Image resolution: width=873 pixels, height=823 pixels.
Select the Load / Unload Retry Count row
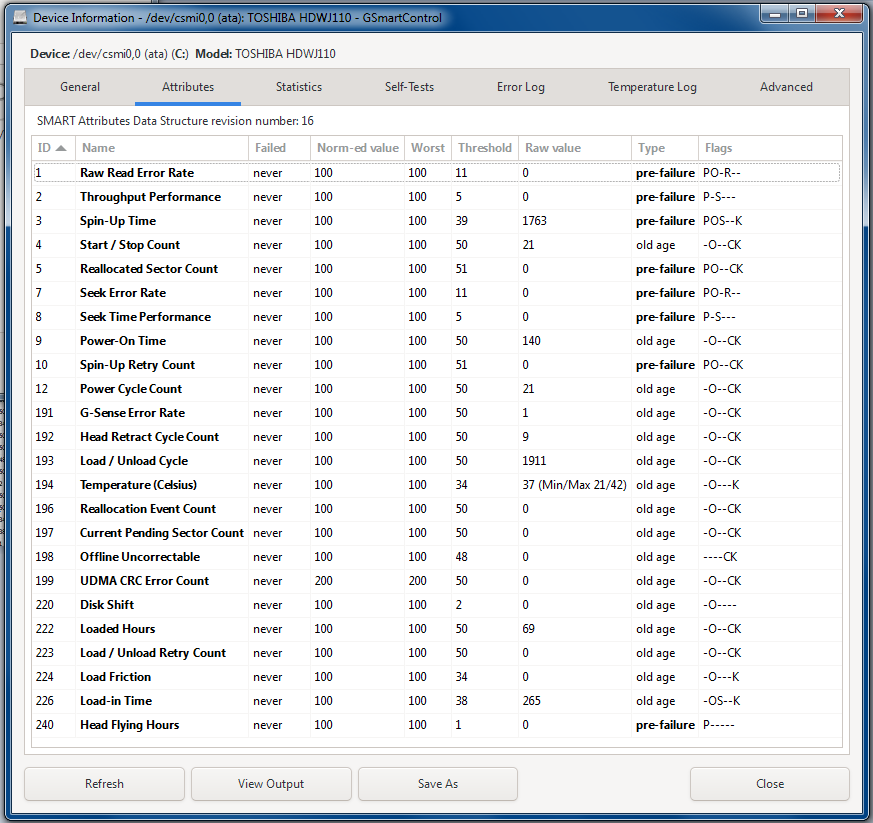pos(436,653)
